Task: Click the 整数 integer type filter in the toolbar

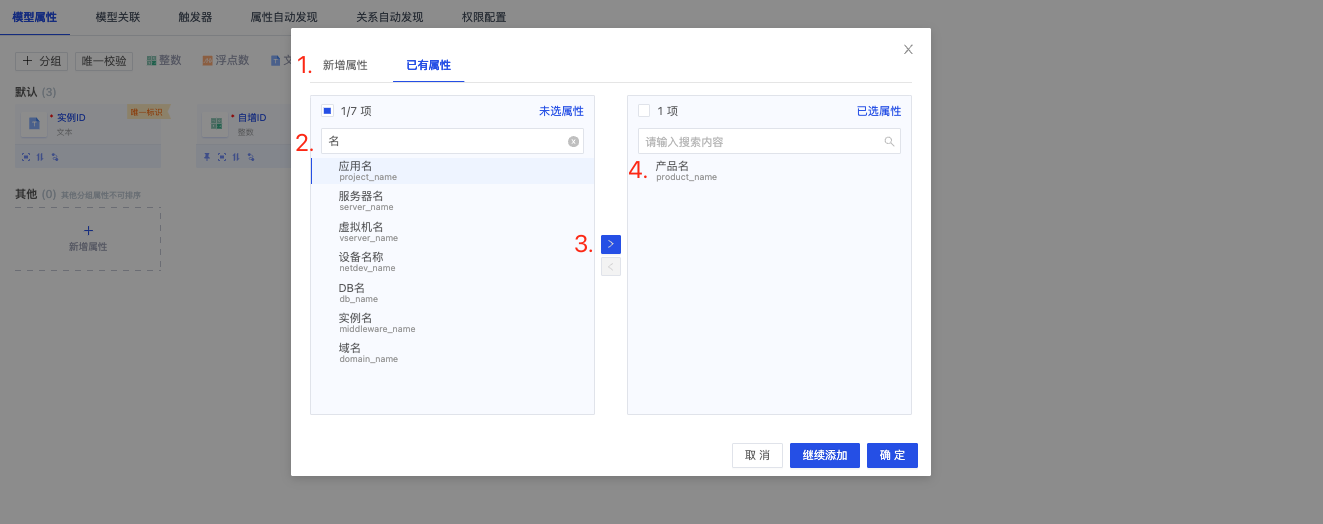Action: coord(164,61)
